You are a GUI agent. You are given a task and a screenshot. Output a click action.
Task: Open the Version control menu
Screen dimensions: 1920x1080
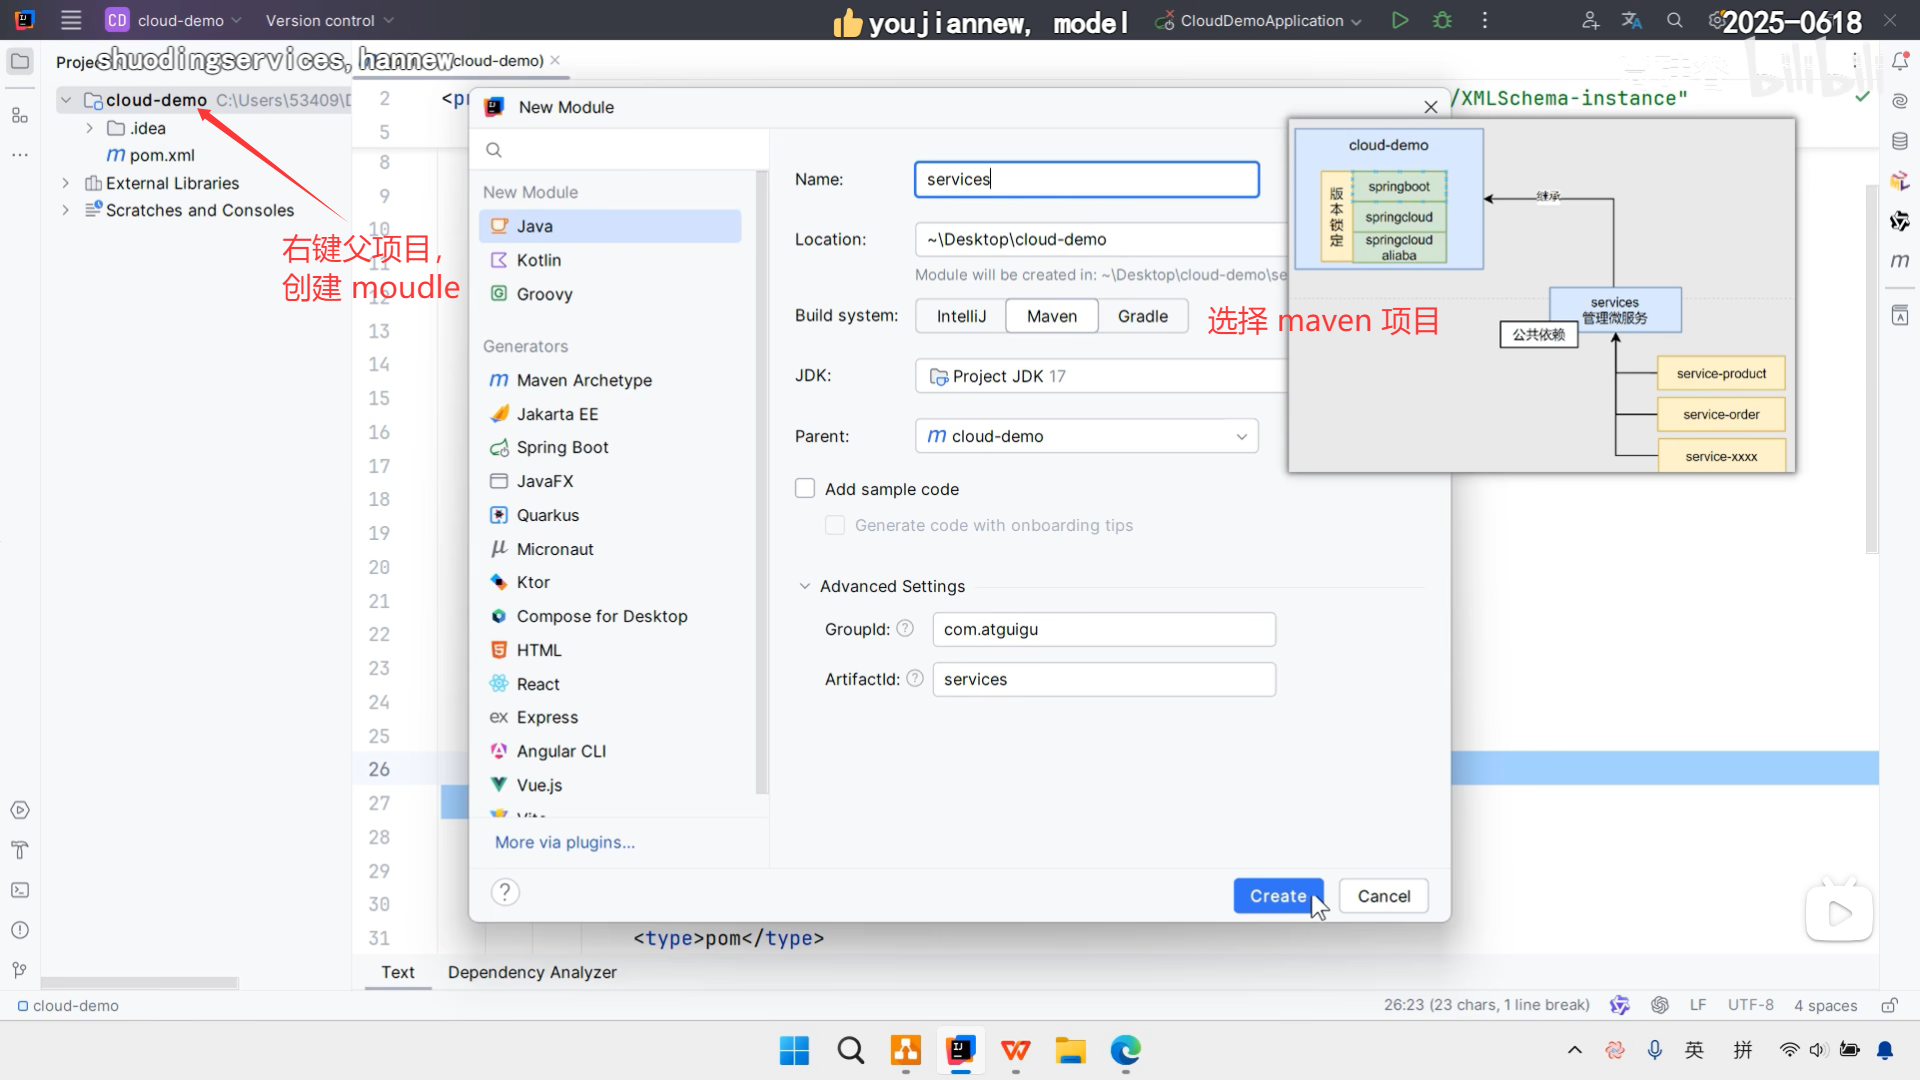click(329, 20)
